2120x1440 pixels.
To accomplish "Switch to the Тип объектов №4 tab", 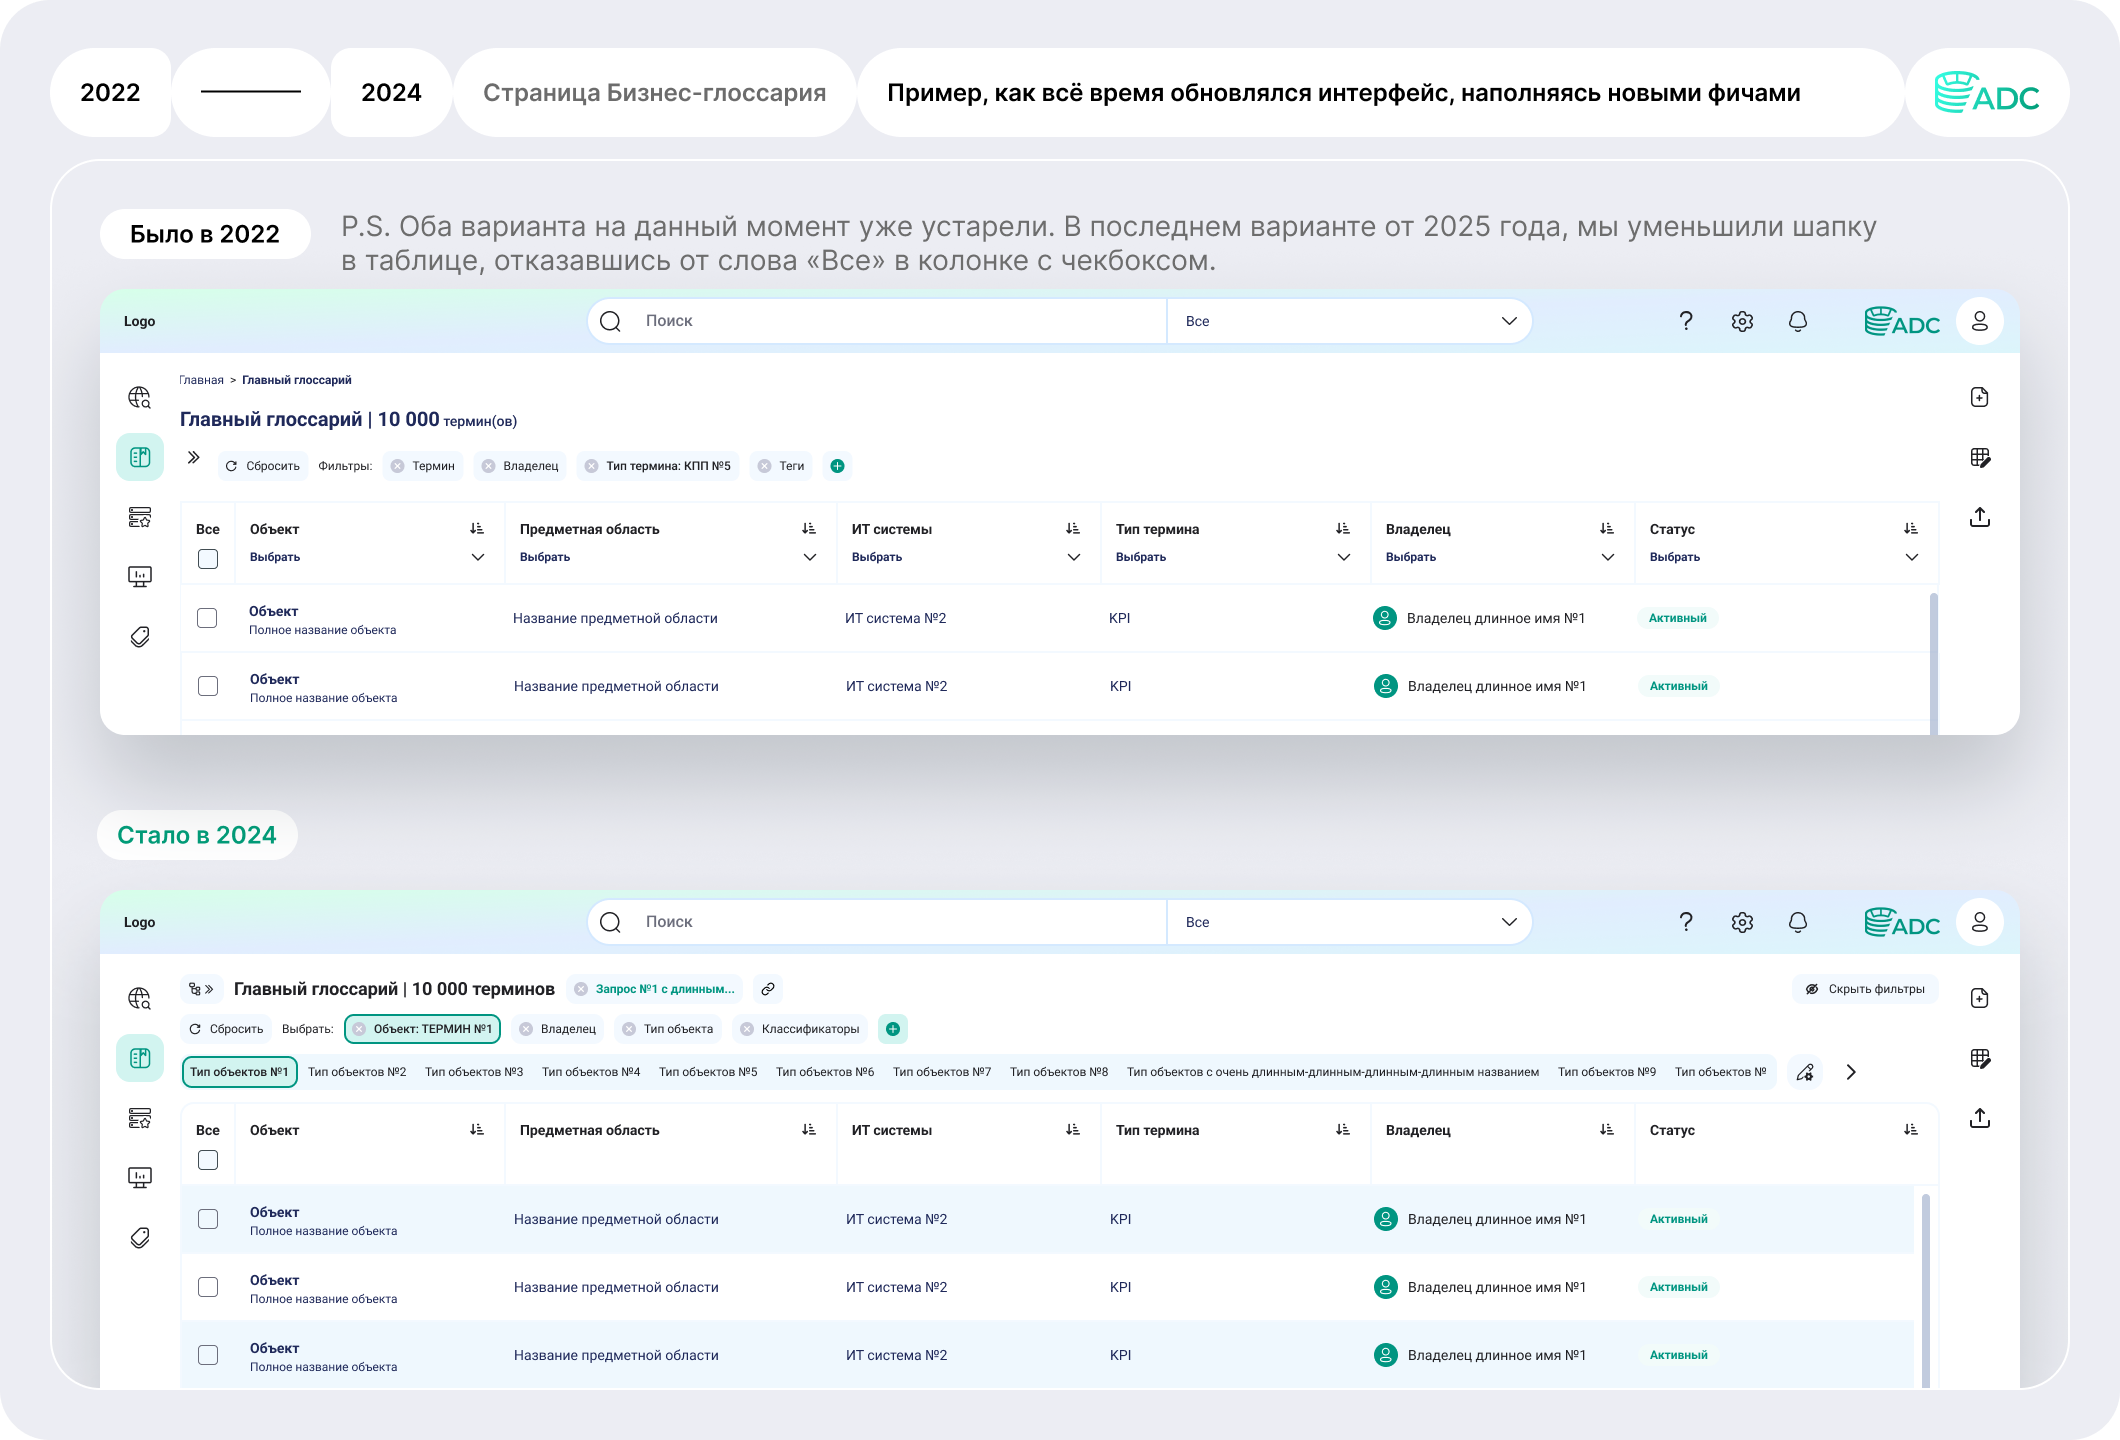I will point(591,1072).
